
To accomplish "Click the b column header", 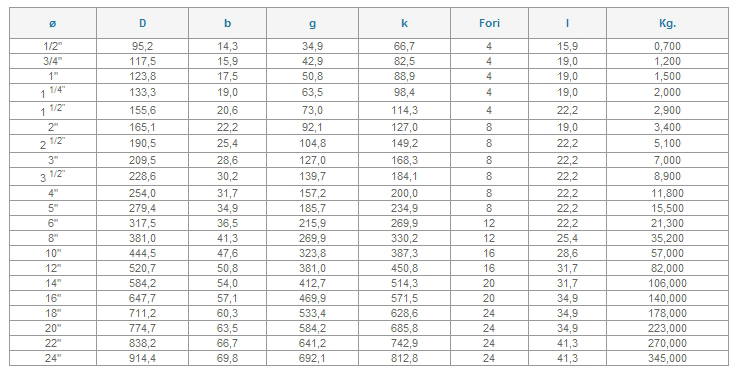I will (x=228, y=23).
